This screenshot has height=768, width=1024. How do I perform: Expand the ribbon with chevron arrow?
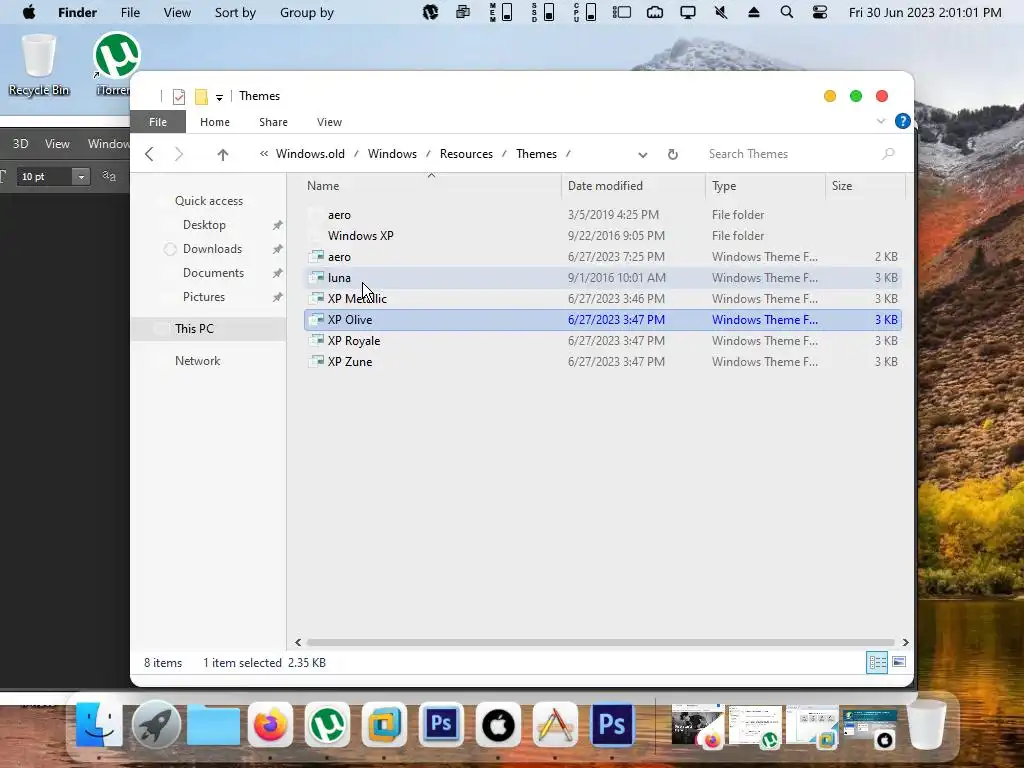coord(880,121)
